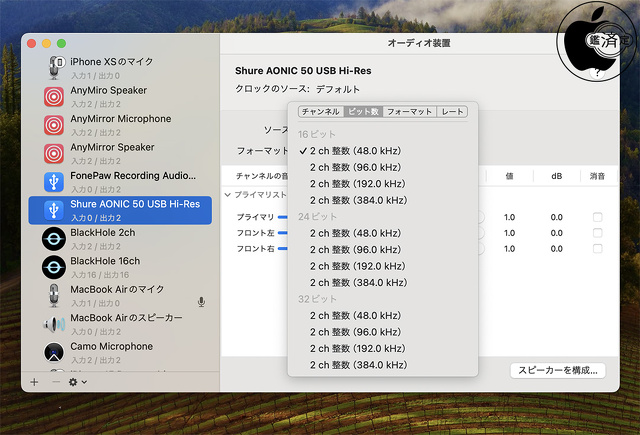This screenshot has width=640, height=435.
Task: Select the AnyMirror Microphone icon
Action: click(54, 125)
